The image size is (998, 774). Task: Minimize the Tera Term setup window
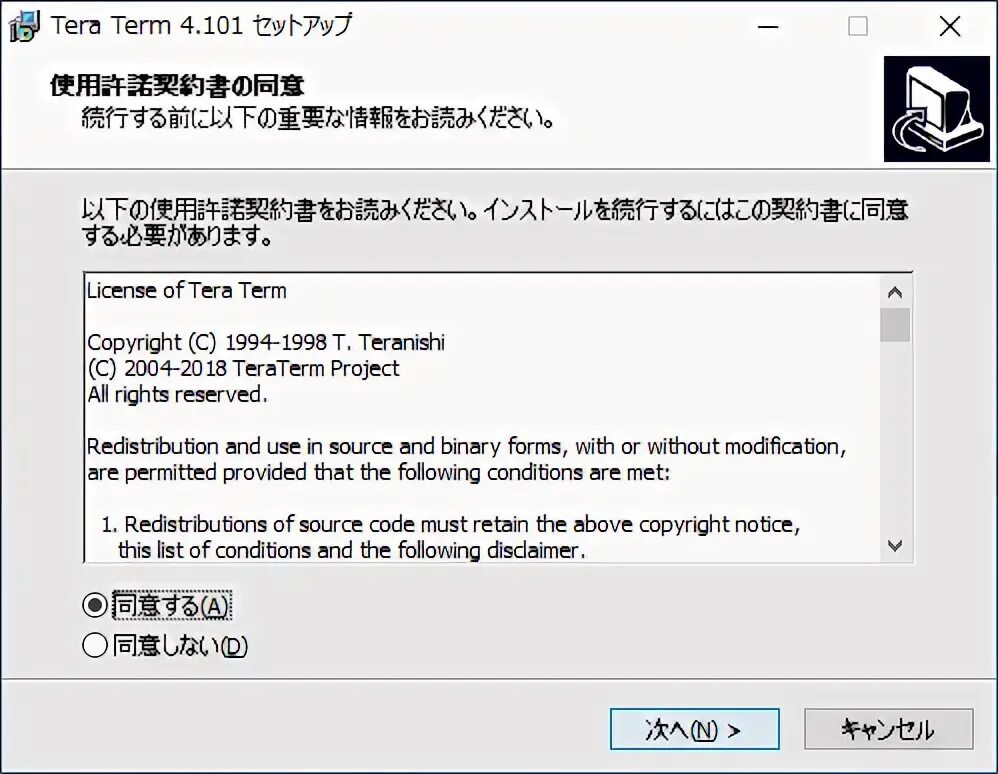[768, 27]
